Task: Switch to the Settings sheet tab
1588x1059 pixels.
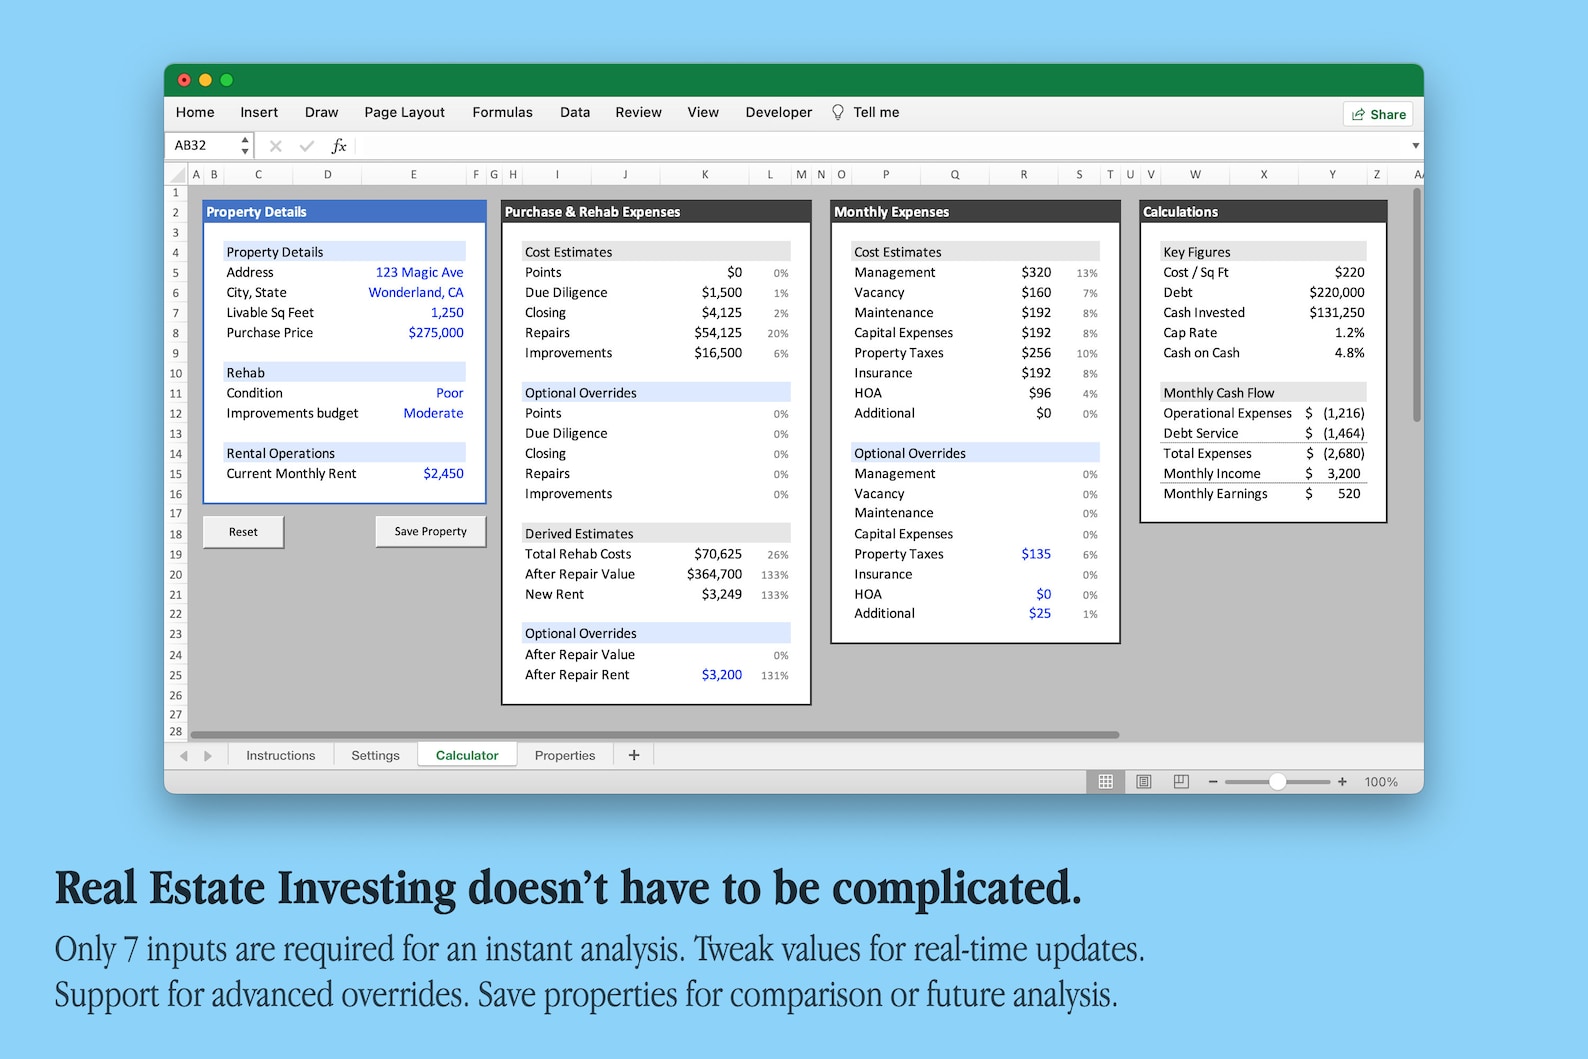Action: click(375, 755)
